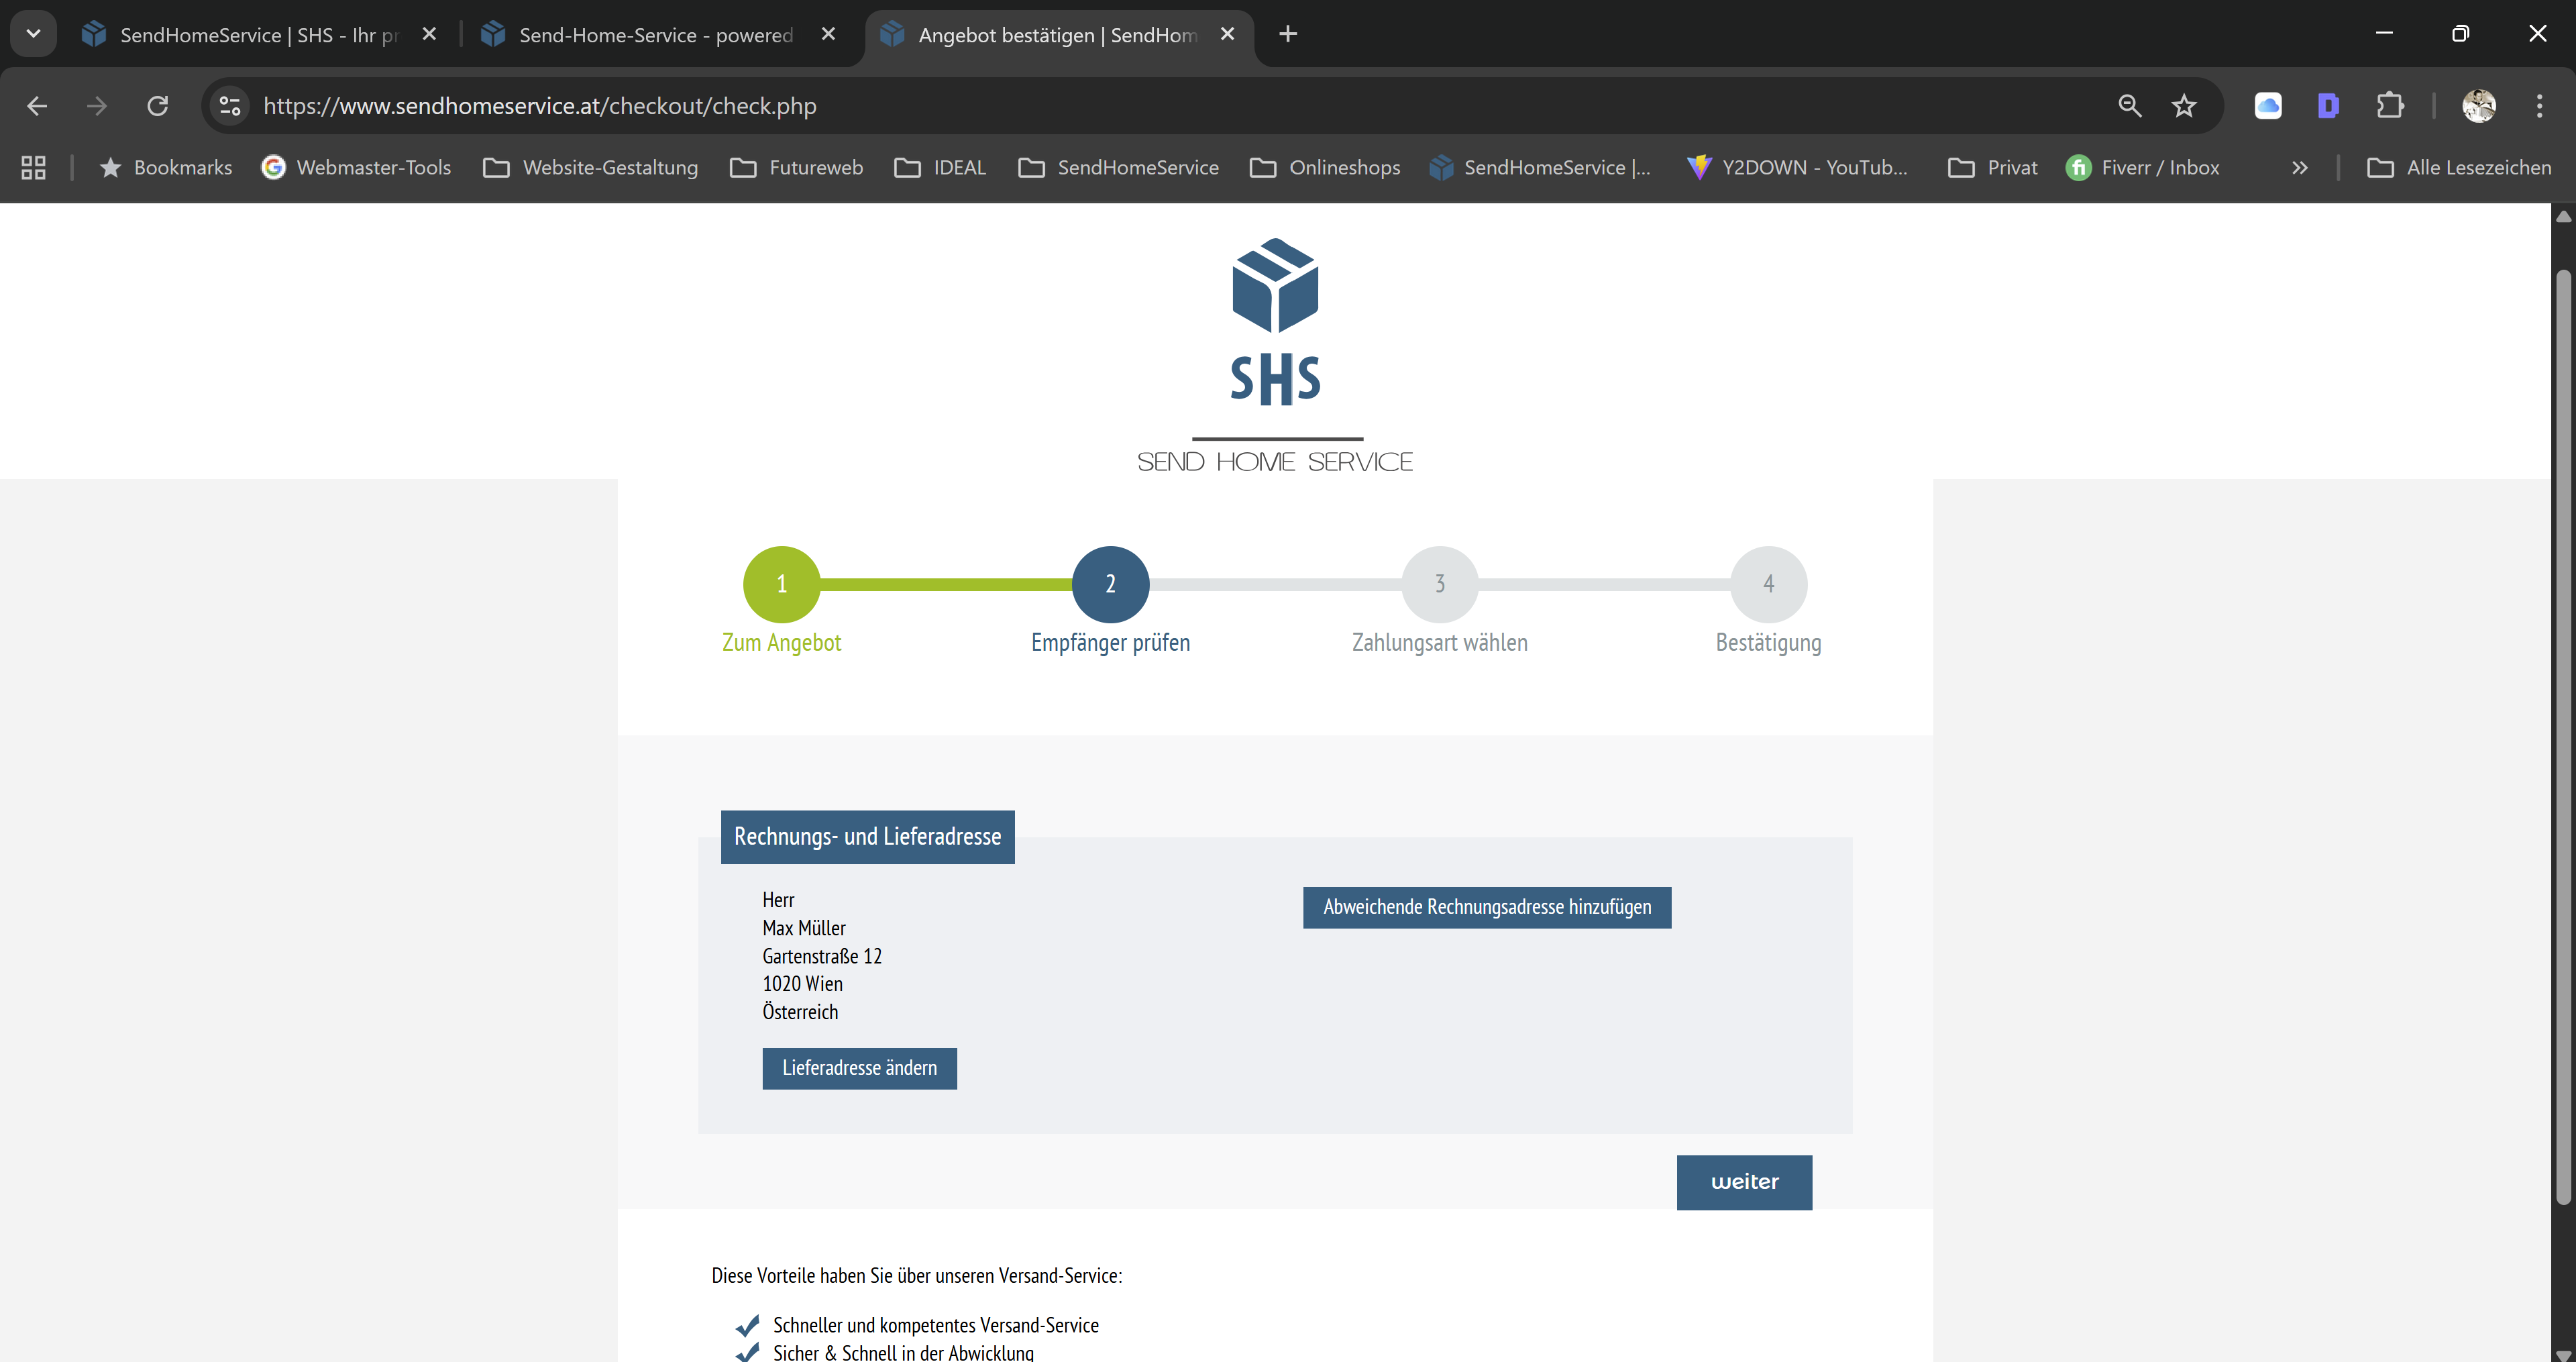Click the name Max Müller
Image resolution: width=2576 pixels, height=1362 pixels.
(x=804, y=928)
